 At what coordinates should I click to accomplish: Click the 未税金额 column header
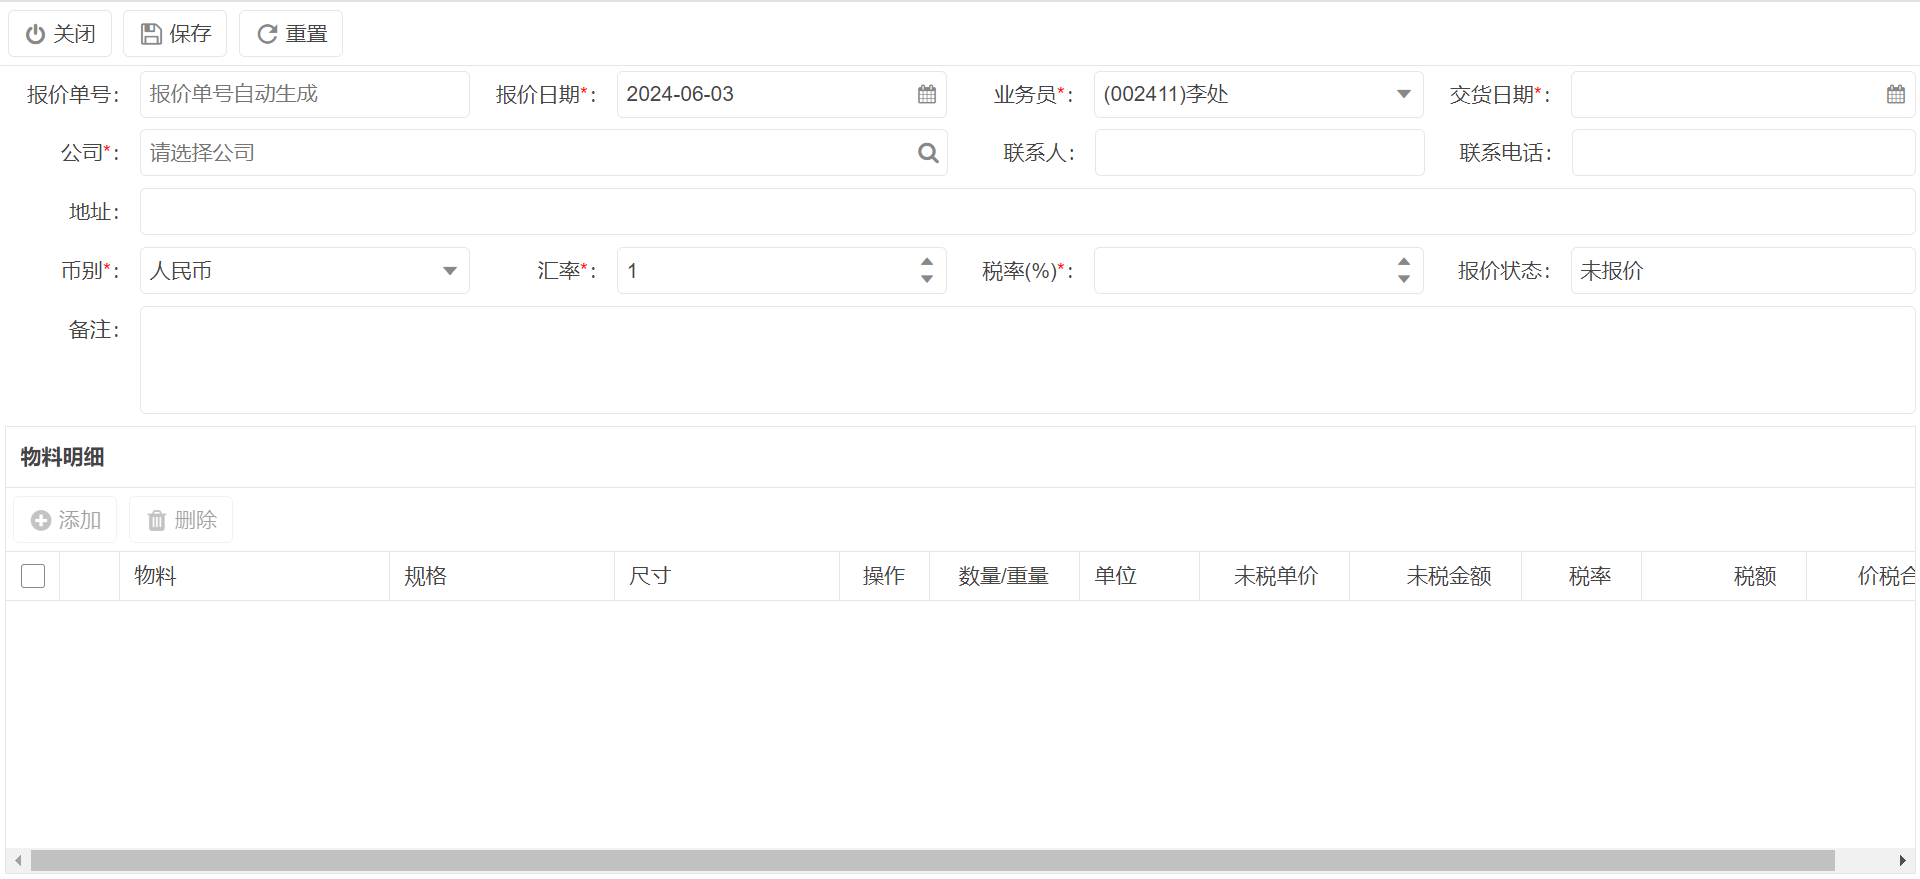[1435, 576]
